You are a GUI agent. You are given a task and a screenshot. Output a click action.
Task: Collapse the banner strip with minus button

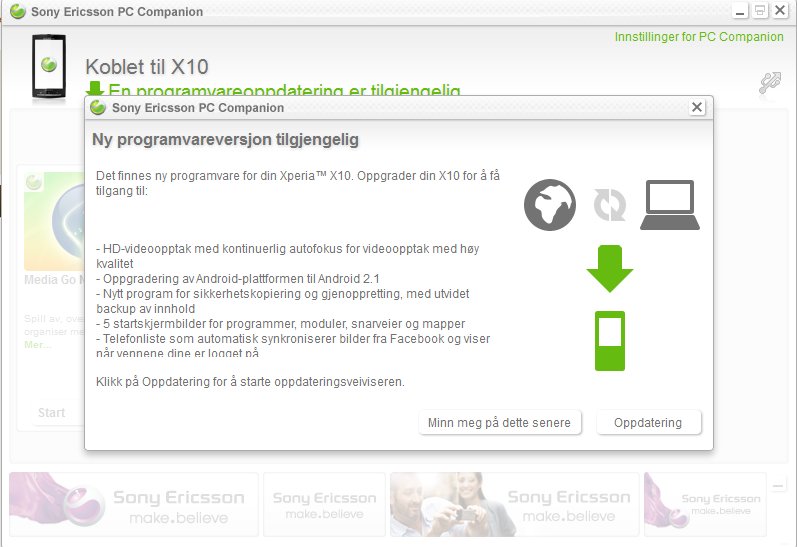778,486
